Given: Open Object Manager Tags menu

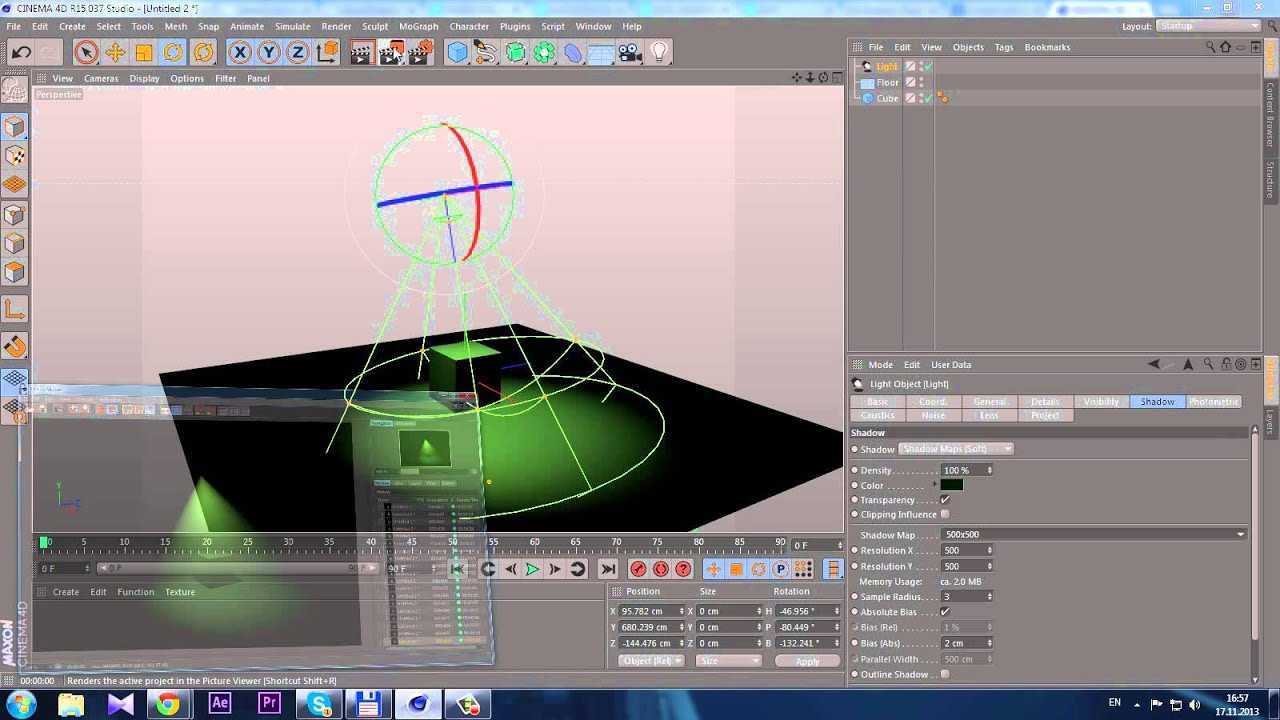Looking at the screenshot, I should 1004,47.
